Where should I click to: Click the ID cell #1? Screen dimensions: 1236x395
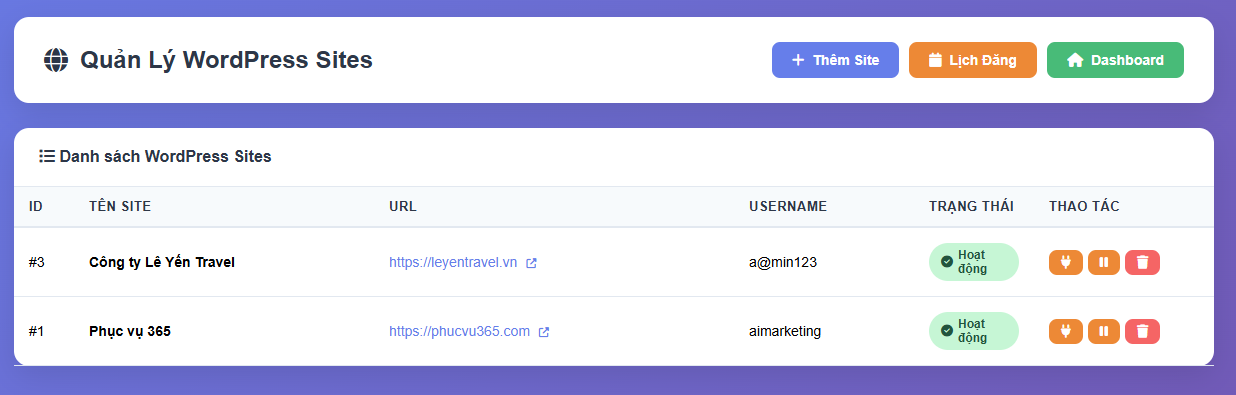(x=37, y=331)
